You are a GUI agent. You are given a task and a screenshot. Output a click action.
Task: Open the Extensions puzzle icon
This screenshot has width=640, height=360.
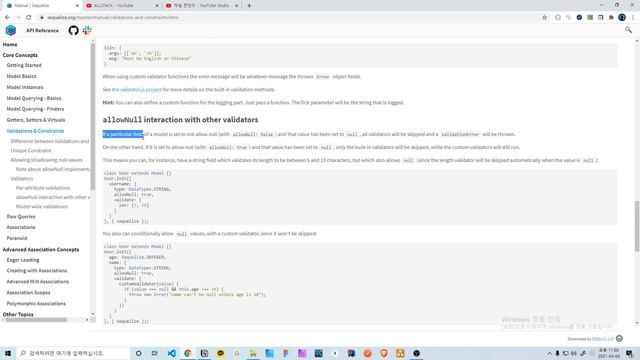point(611,18)
